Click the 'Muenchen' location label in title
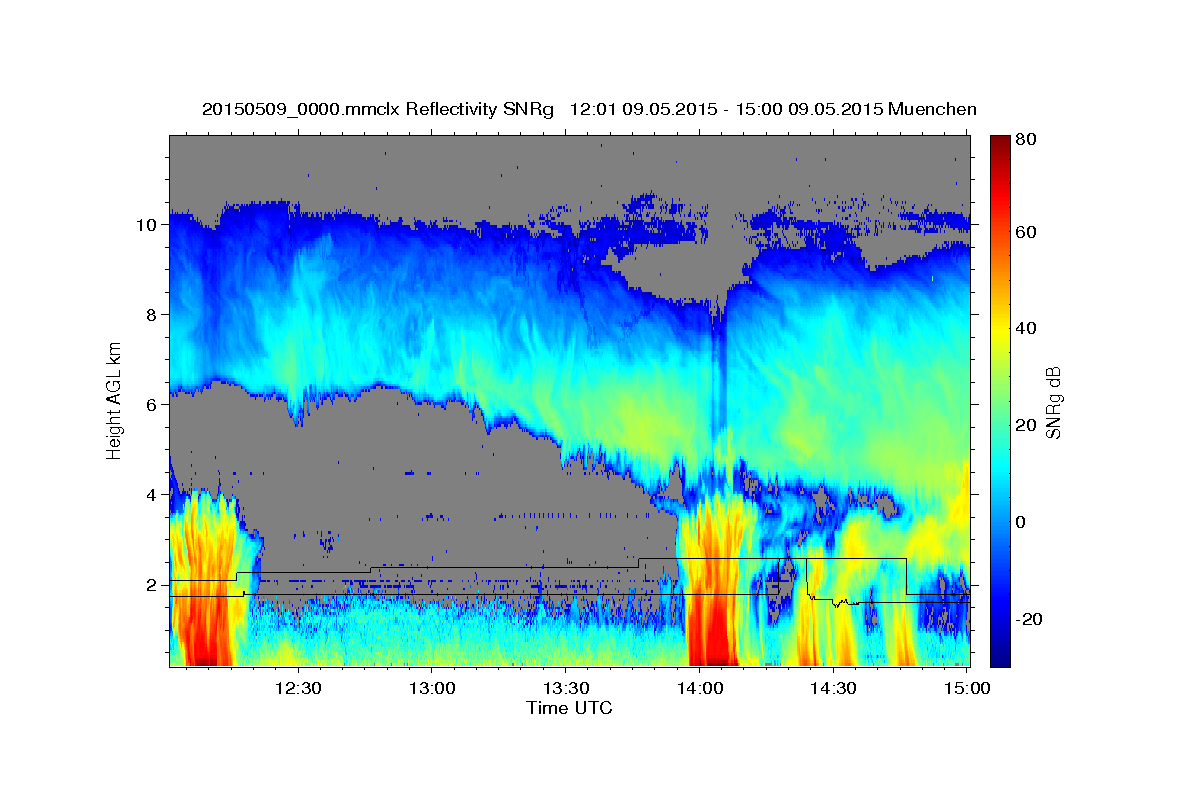The width and height of the screenshot is (1200, 800). 932,109
